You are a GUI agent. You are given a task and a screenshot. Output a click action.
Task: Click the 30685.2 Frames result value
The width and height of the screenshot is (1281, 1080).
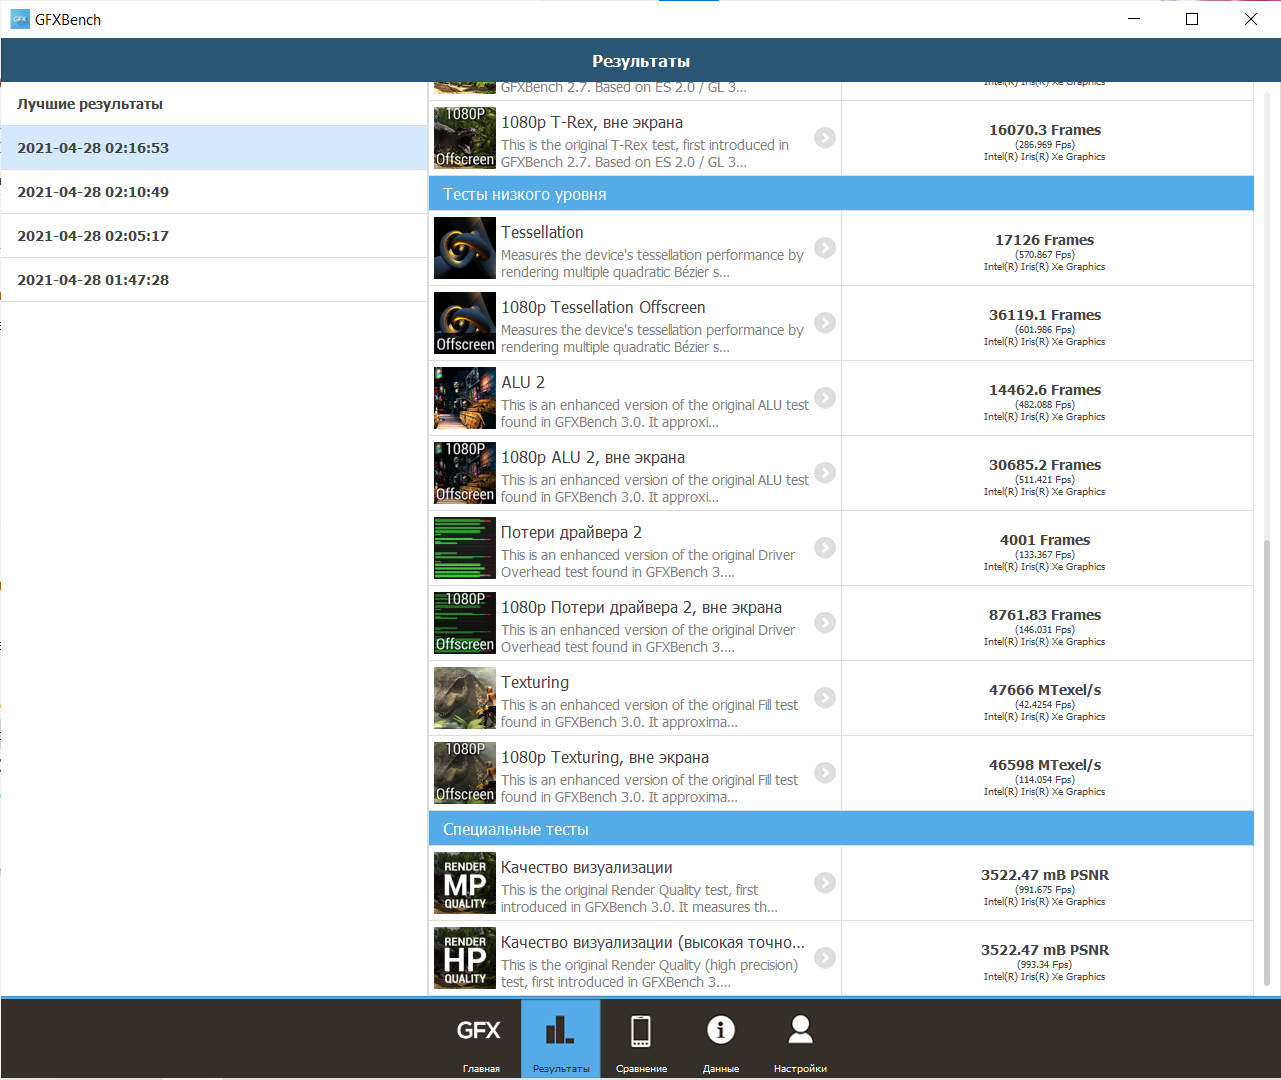click(1045, 465)
